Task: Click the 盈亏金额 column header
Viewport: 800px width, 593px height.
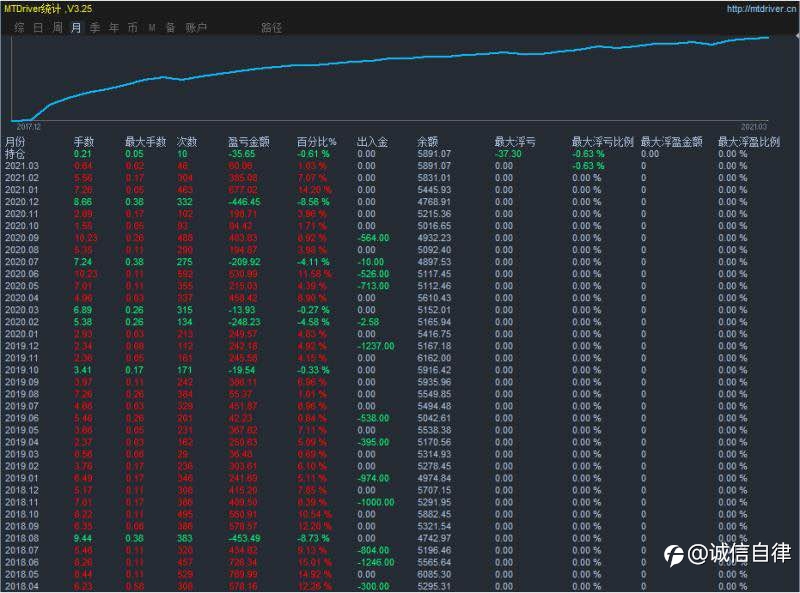Action: click(249, 142)
